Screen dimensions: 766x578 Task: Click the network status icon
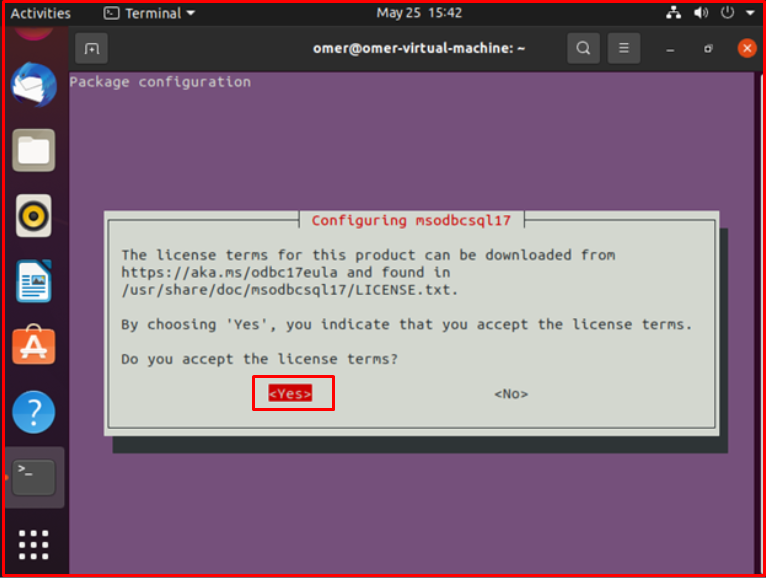674,13
